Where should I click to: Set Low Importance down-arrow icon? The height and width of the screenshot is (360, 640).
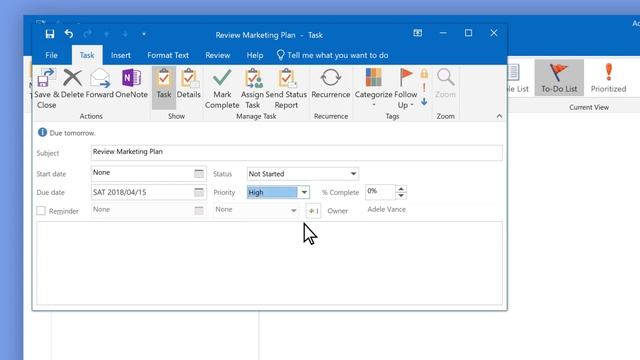coord(424,102)
